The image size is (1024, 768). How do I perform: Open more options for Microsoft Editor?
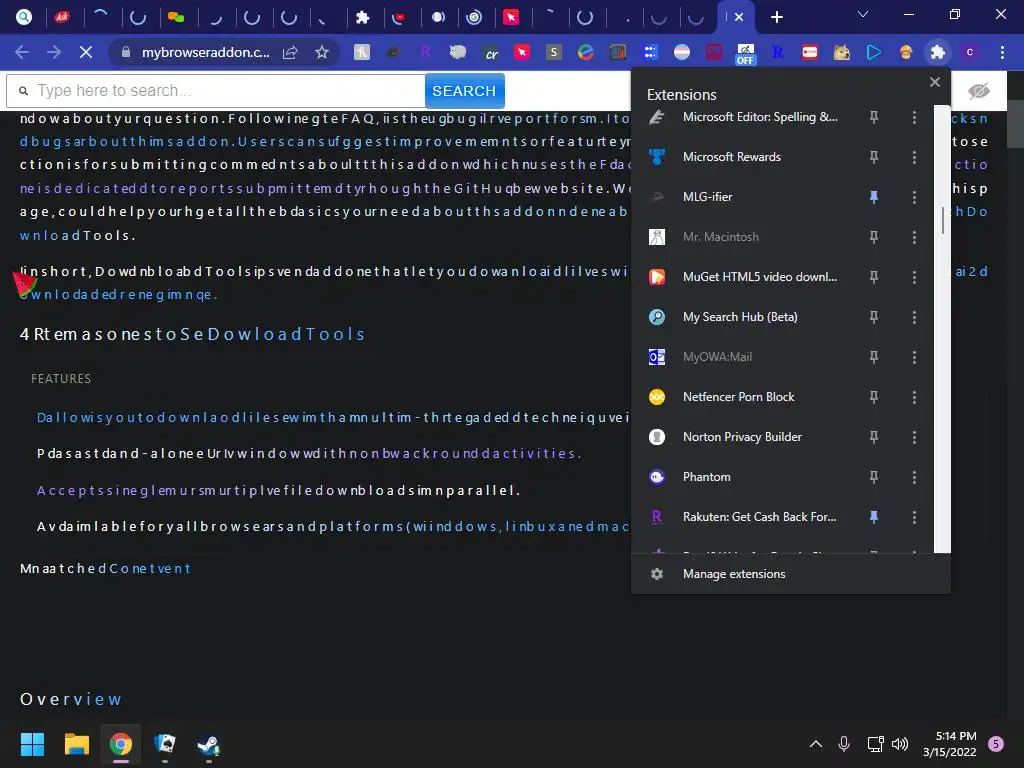(914, 117)
